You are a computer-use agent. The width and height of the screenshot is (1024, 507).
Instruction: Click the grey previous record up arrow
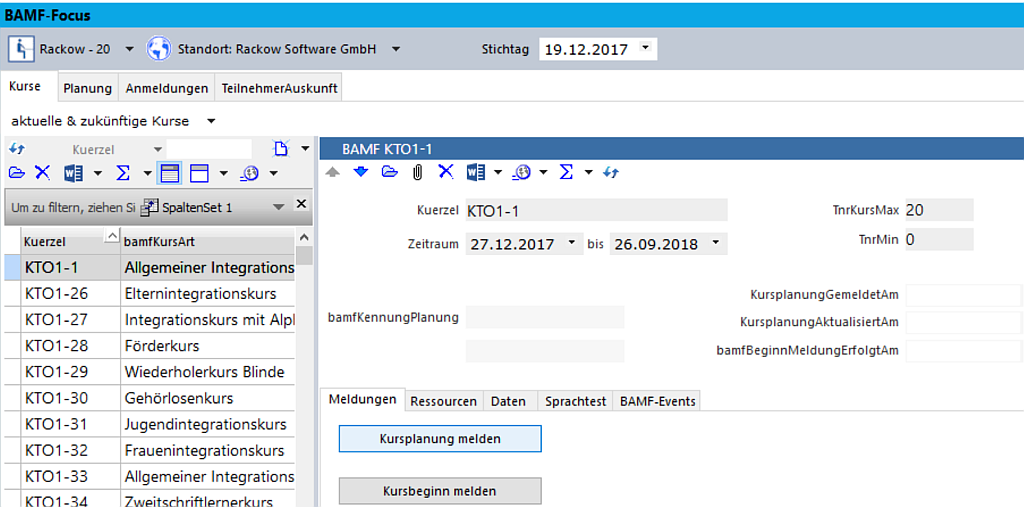coord(333,172)
